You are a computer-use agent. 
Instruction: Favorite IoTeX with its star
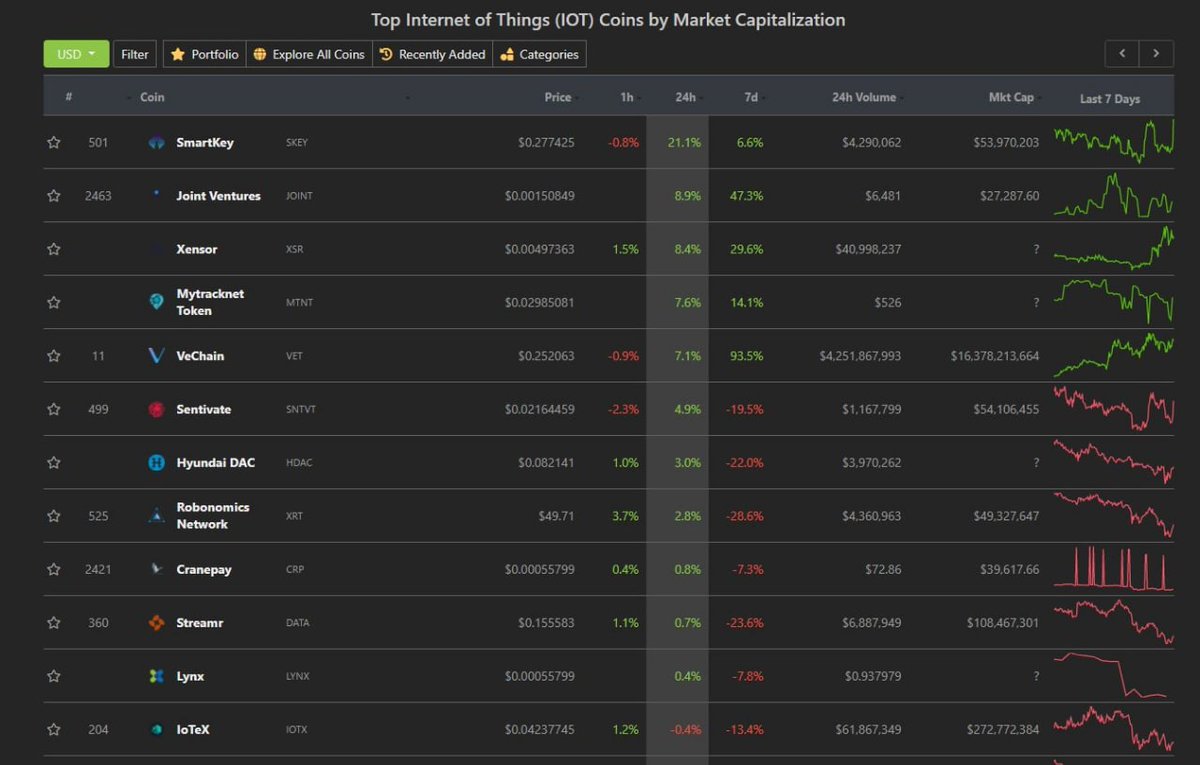[54, 730]
